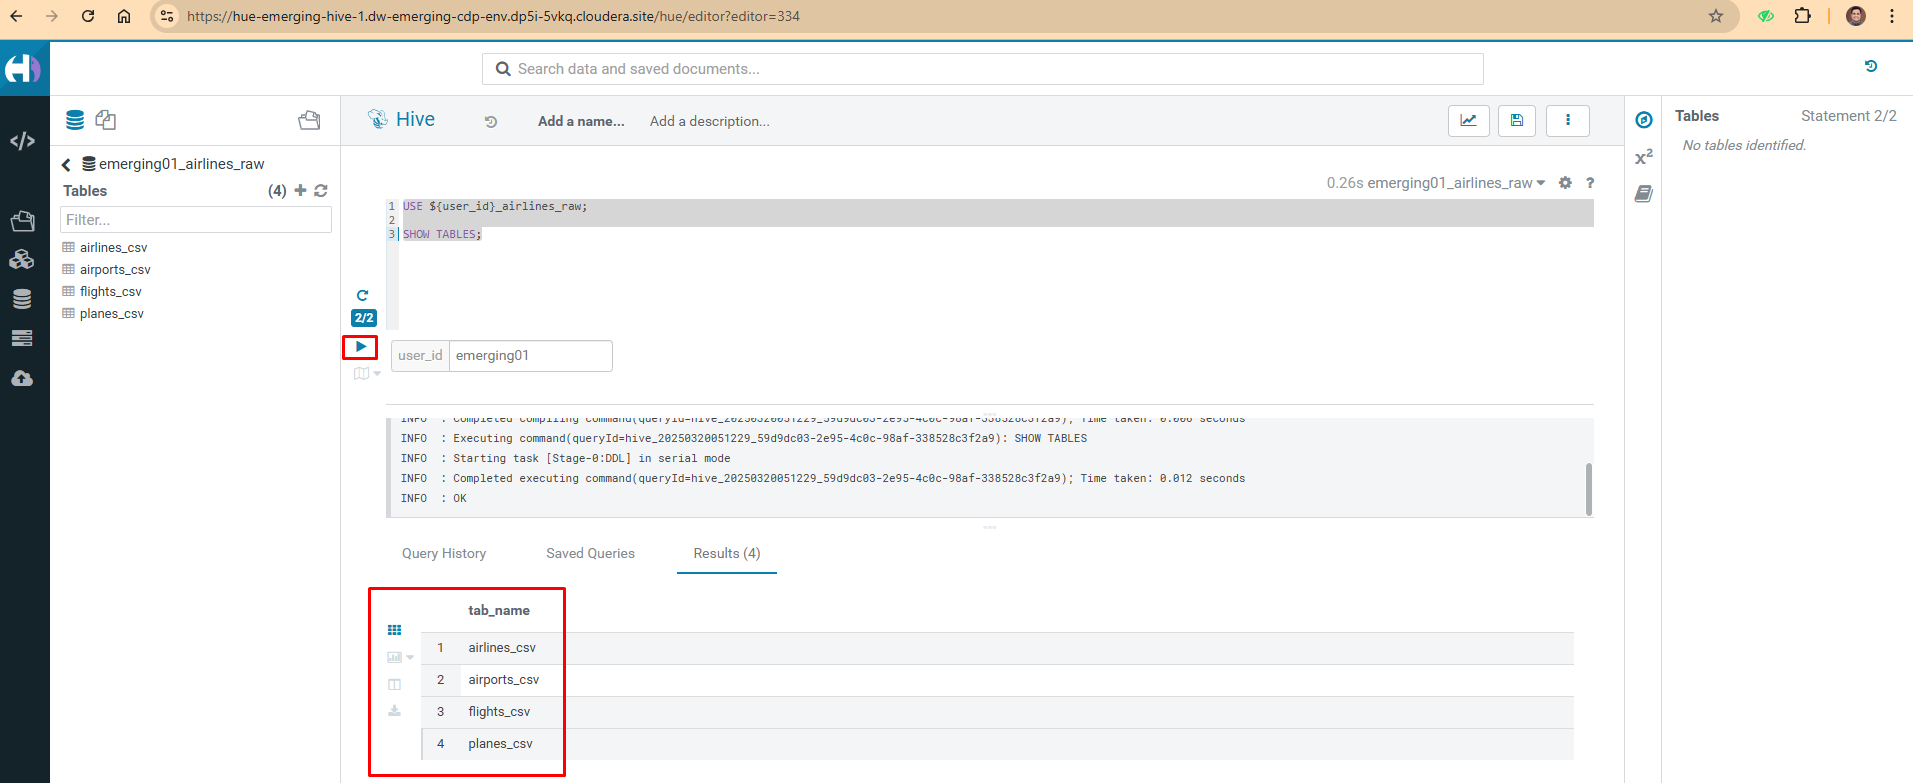Expand the emerging01_airlines_raw database dropdown
The height and width of the screenshot is (783, 1913).
(x=1456, y=183)
